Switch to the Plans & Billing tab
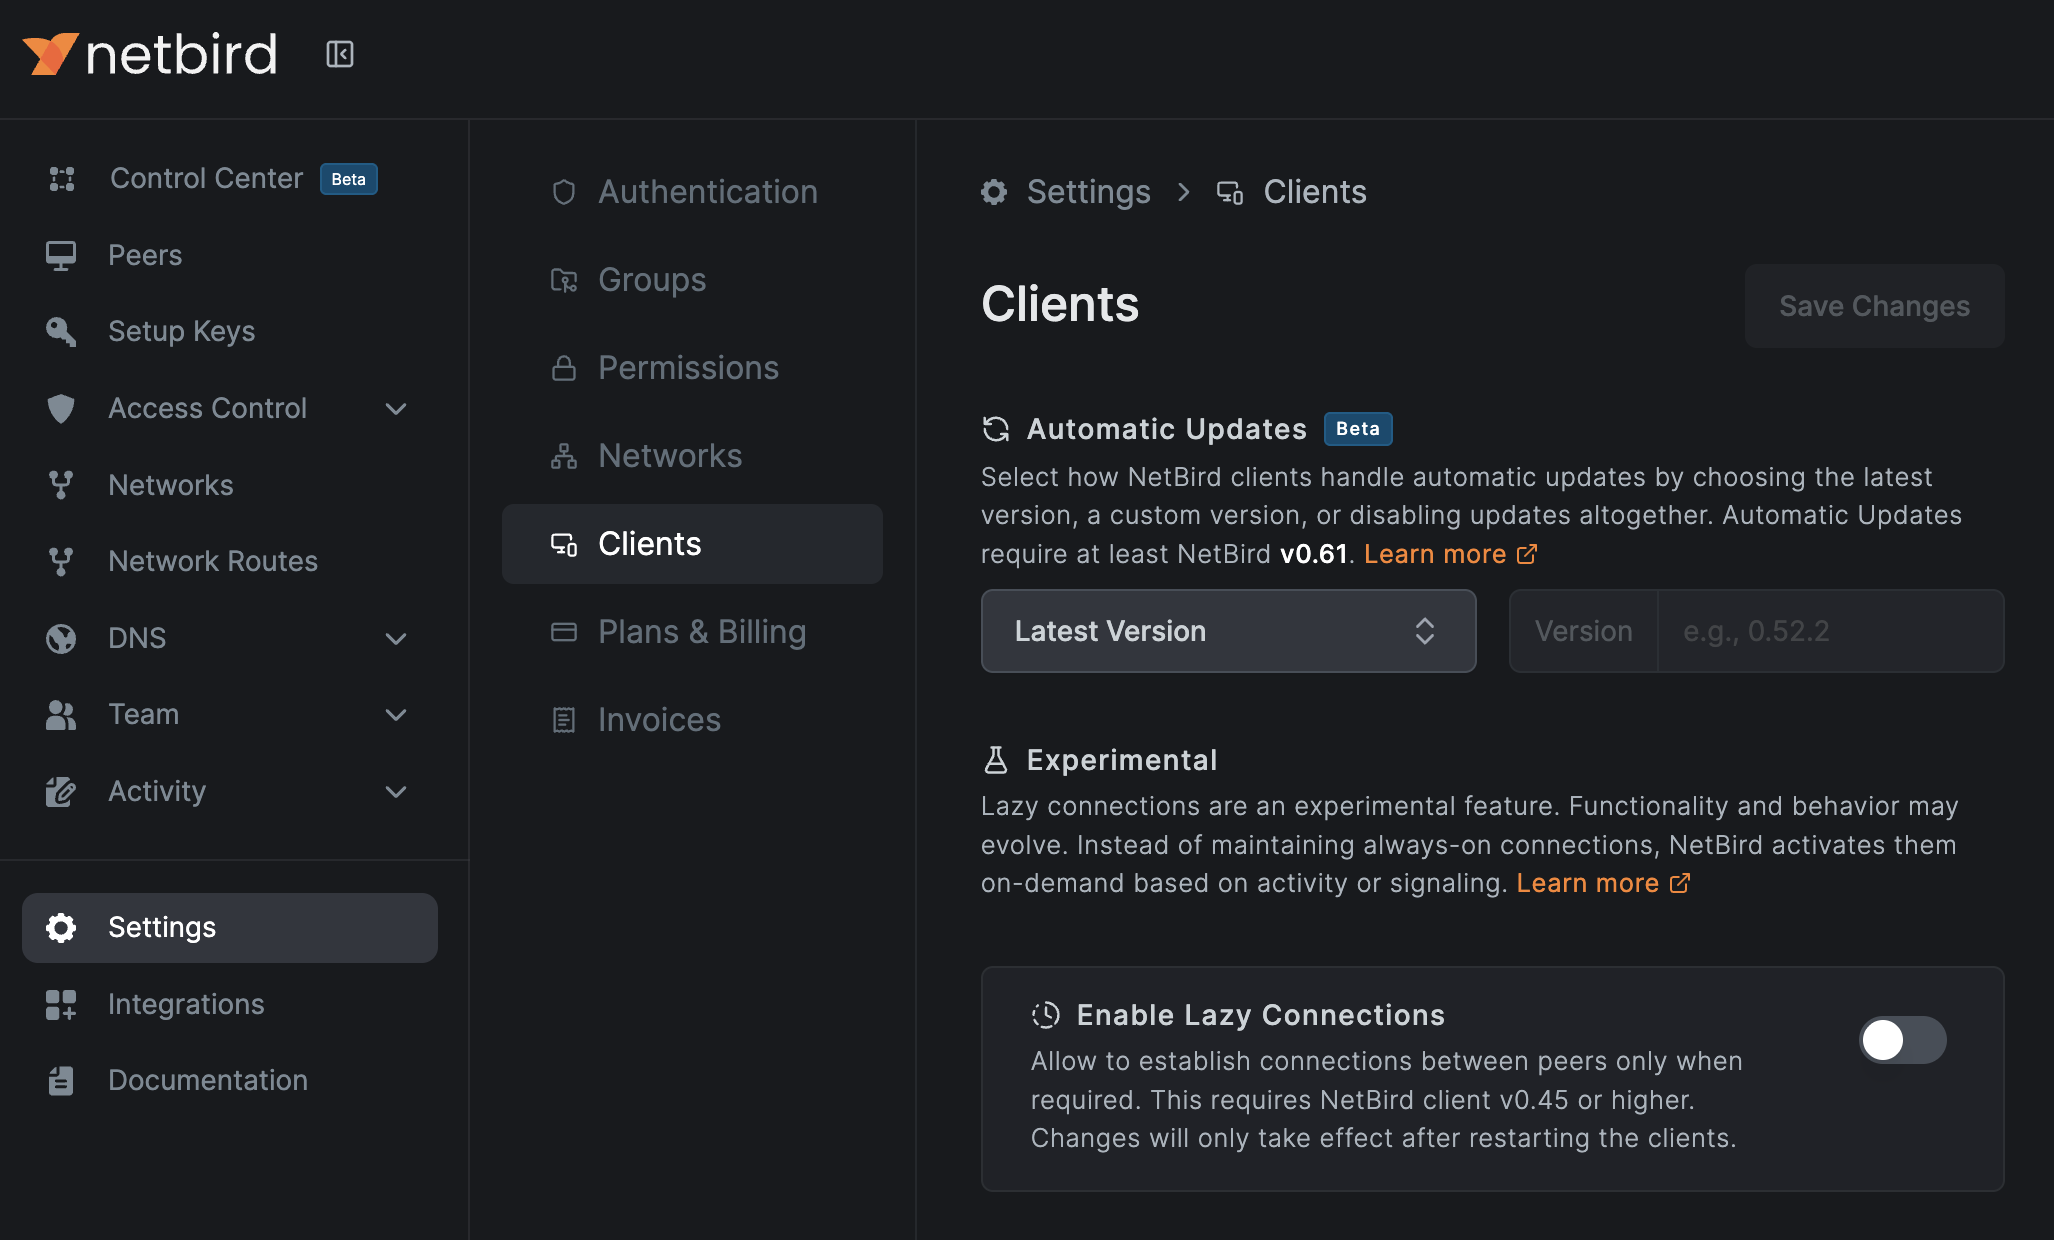This screenshot has height=1240, width=2054. pyautogui.click(x=701, y=631)
